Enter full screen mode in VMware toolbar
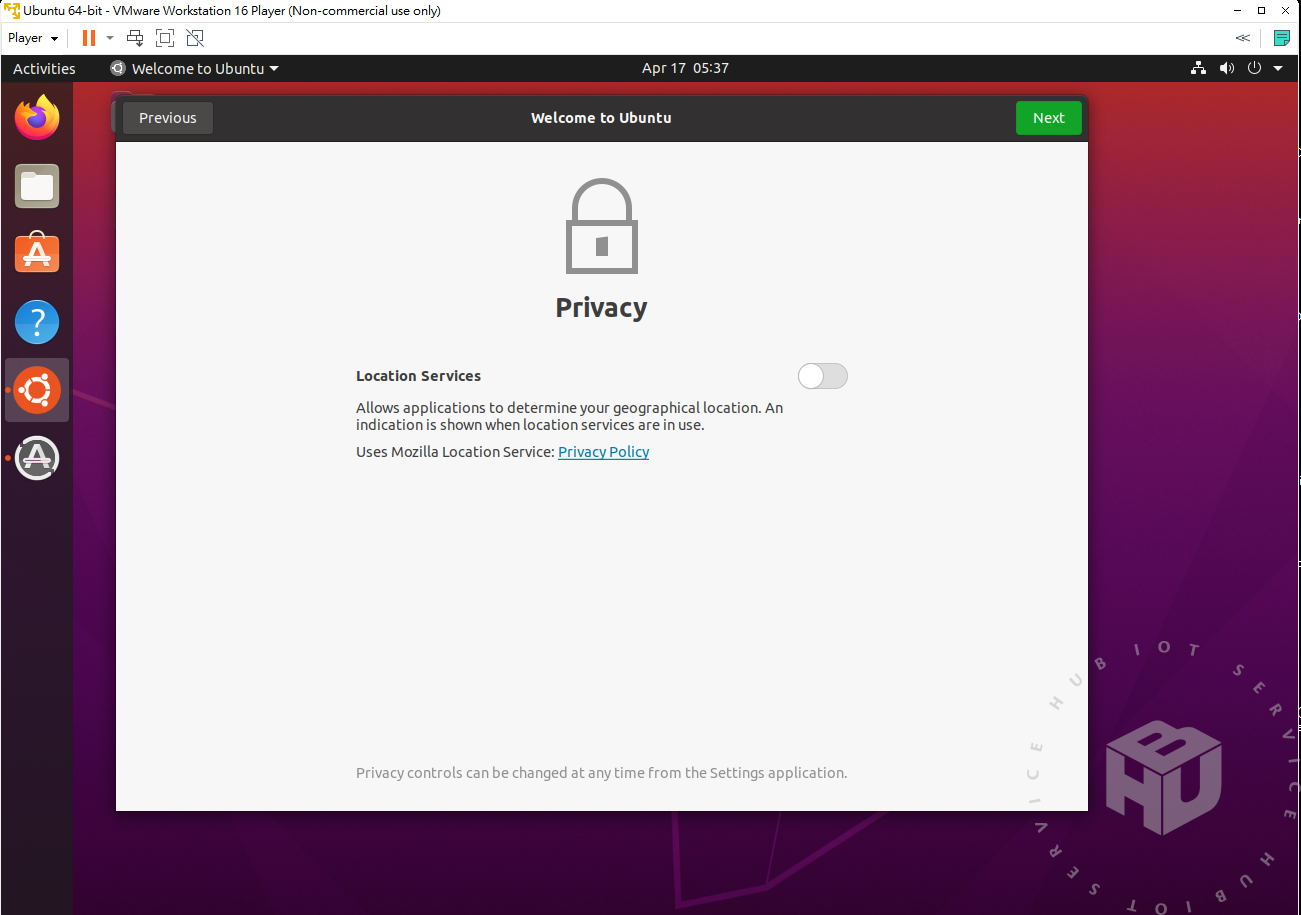 [x=165, y=38]
